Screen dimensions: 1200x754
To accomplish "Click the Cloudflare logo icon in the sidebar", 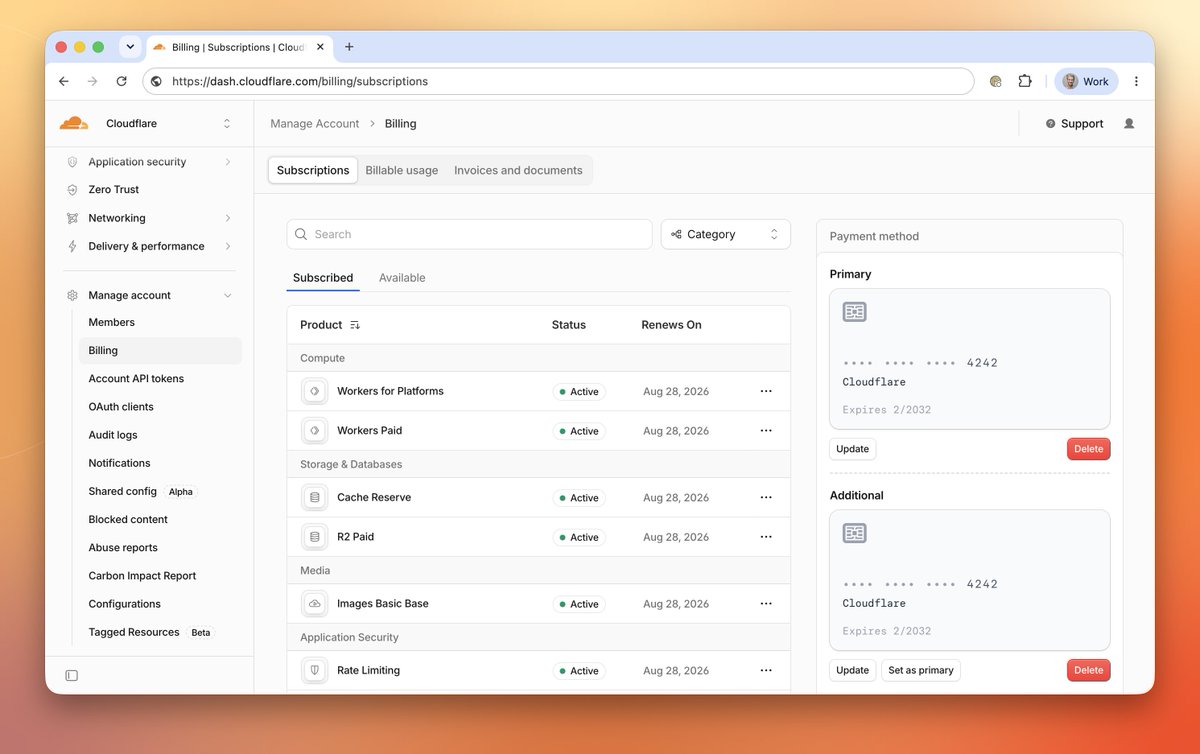I will [74, 123].
